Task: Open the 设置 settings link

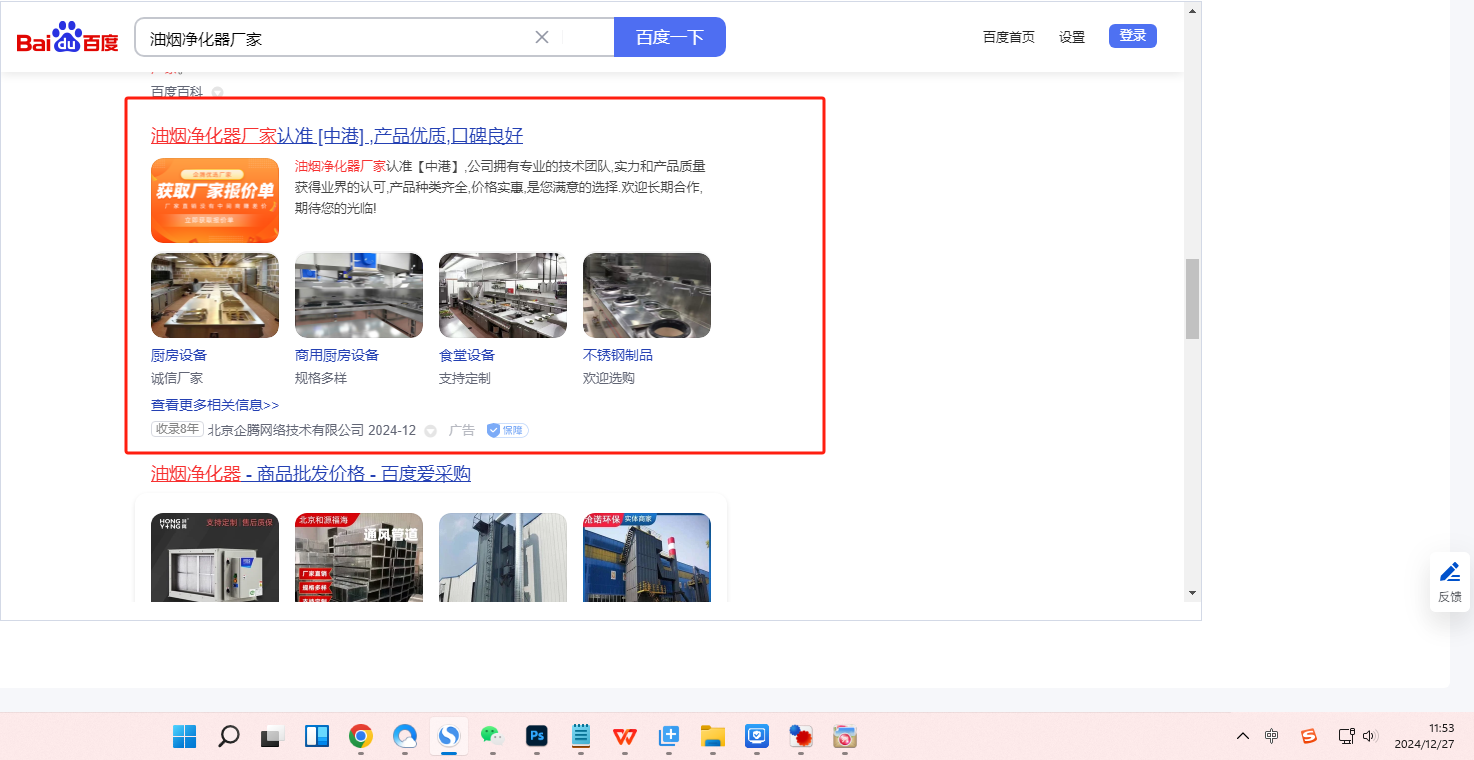Action: pyautogui.click(x=1072, y=37)
